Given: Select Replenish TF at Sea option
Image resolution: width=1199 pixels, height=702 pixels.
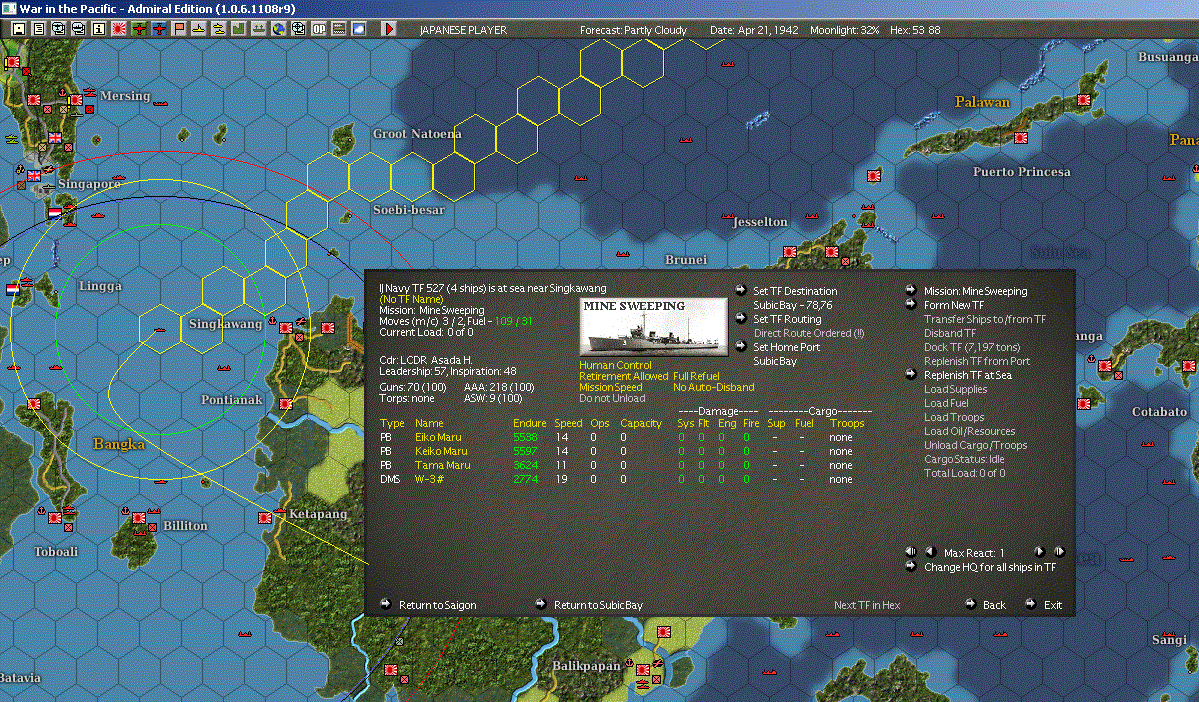Looking at the screenshot, I should [x=967, y=375].
